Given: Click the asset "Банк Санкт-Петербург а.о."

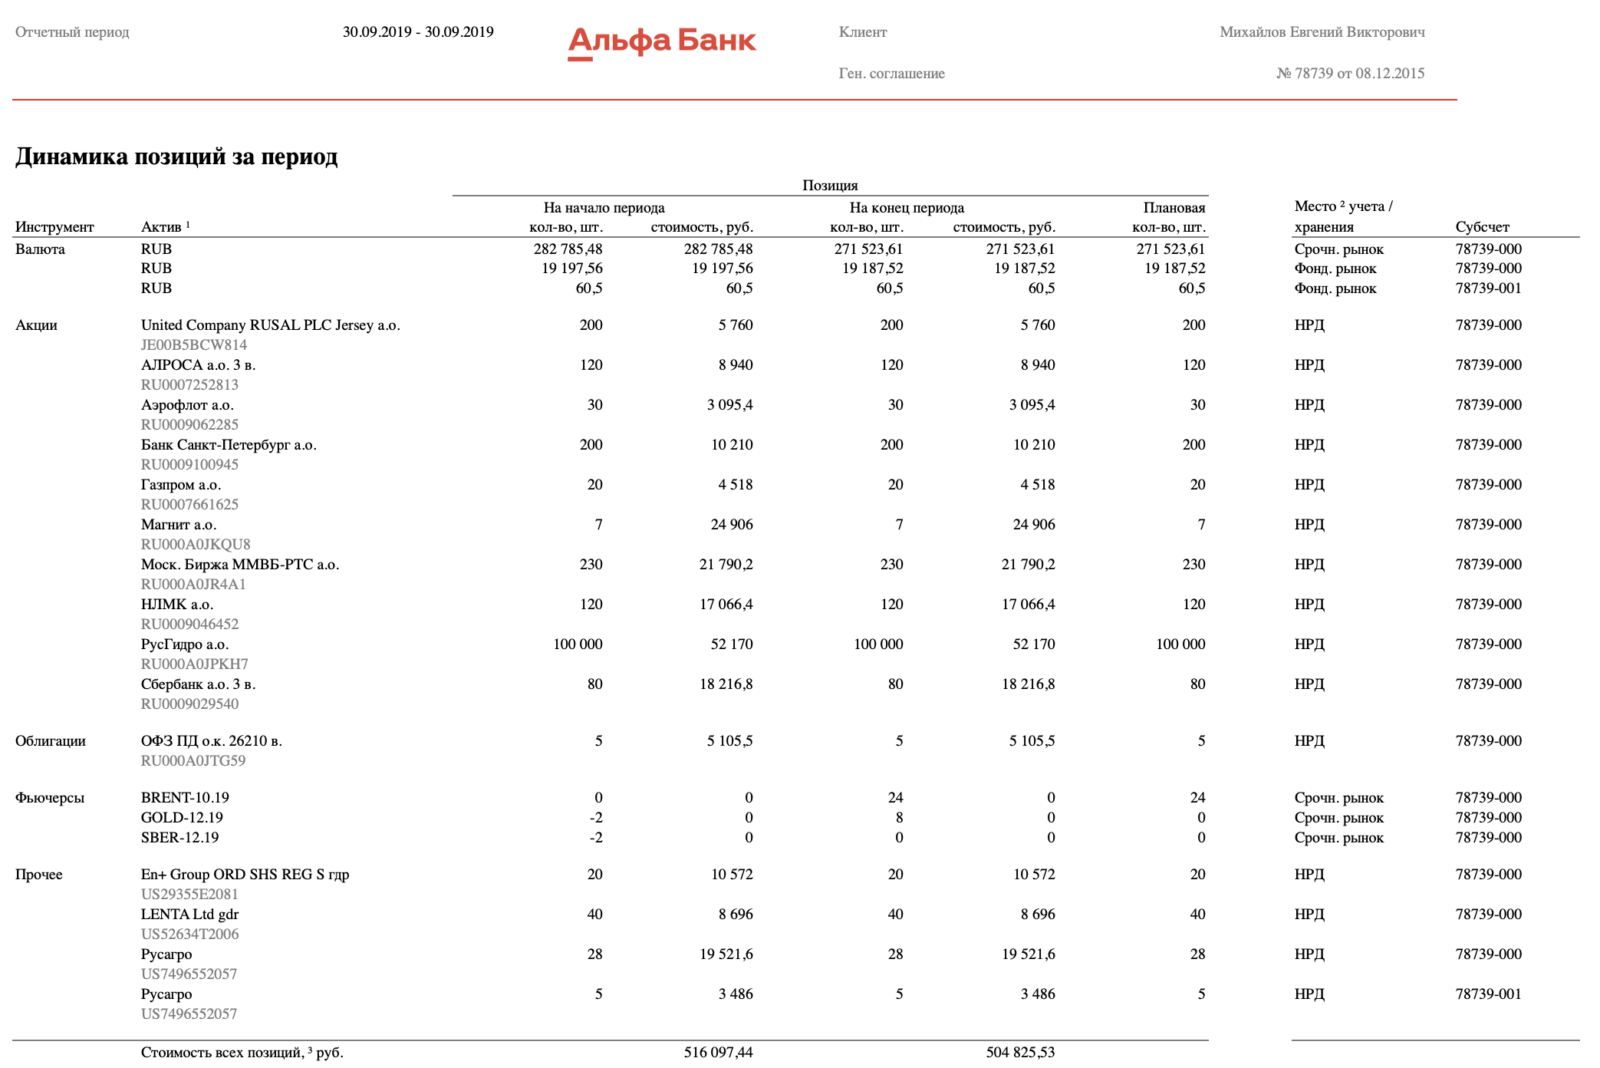Looking at the screenshot, I should [229, 445].
